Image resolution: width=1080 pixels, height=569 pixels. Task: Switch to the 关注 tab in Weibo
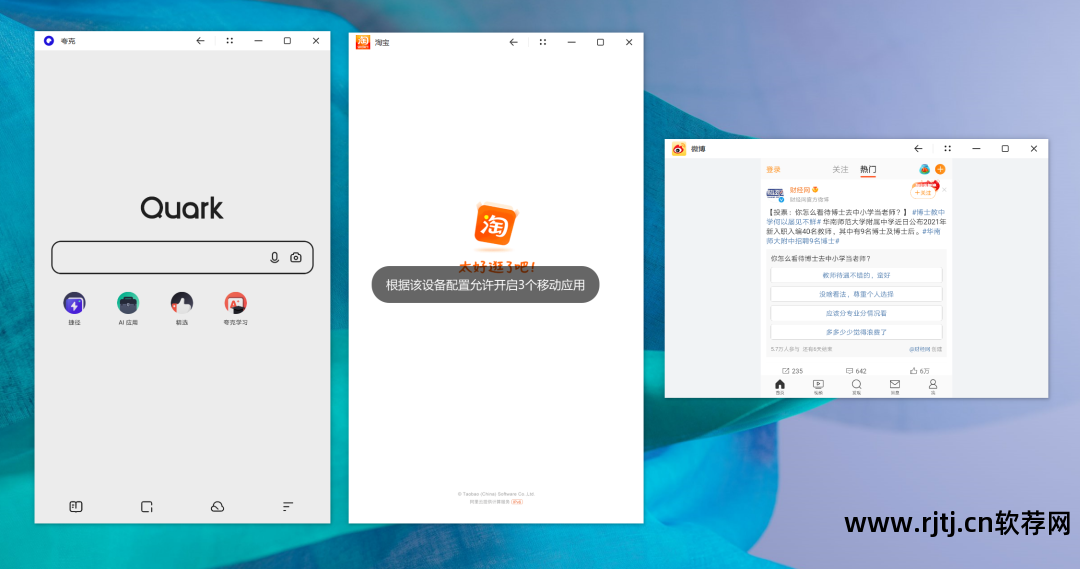pyautogui.click(x=840, y=169)
